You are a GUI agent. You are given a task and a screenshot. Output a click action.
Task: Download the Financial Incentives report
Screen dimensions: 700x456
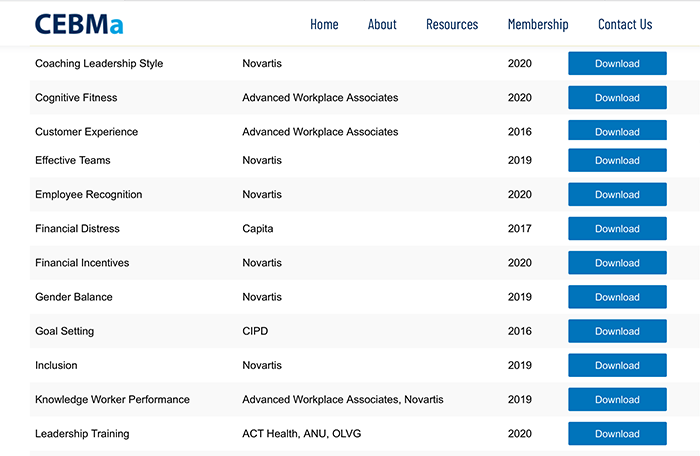click(617, 263)
